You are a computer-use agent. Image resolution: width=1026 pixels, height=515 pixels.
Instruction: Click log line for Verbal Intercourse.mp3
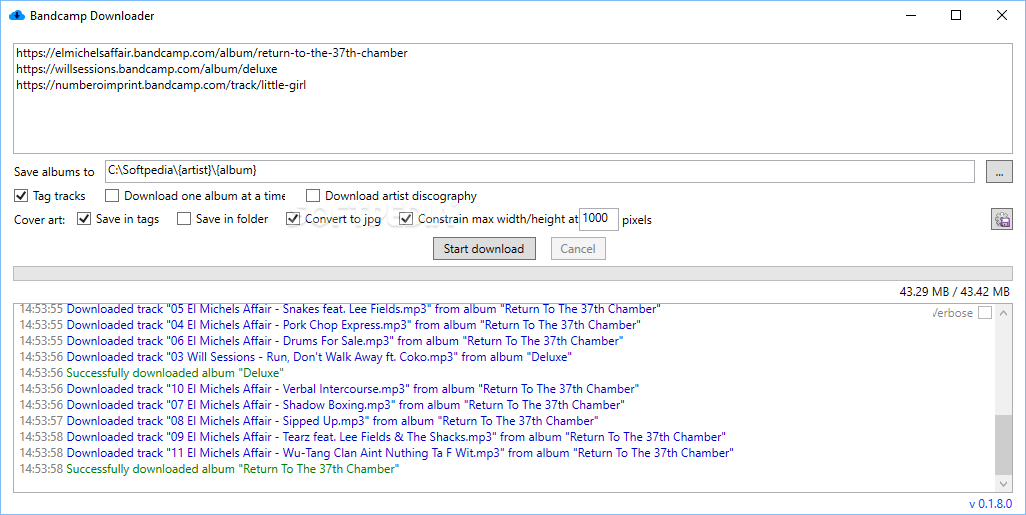point(329,389)
